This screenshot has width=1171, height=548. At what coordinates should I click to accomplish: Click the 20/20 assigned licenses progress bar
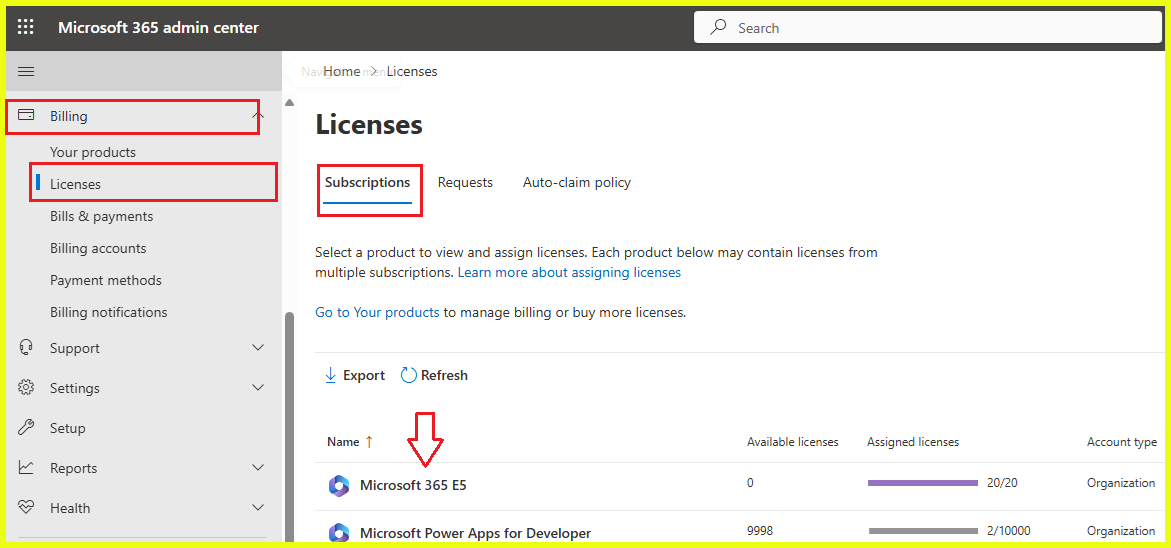click(923, 483)
